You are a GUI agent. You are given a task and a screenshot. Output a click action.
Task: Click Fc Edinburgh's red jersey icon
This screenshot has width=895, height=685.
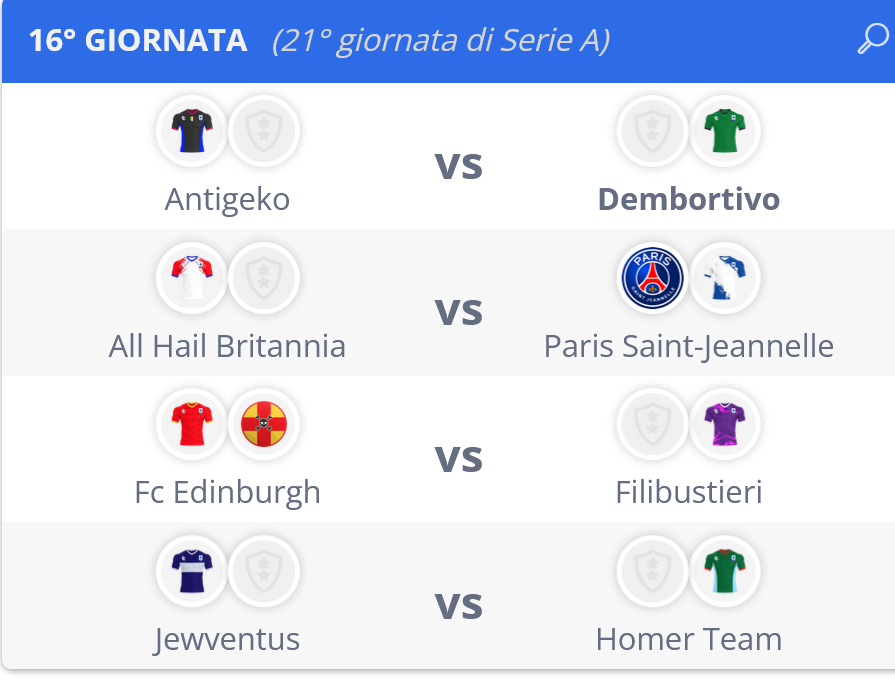click(x=191, y=424)
